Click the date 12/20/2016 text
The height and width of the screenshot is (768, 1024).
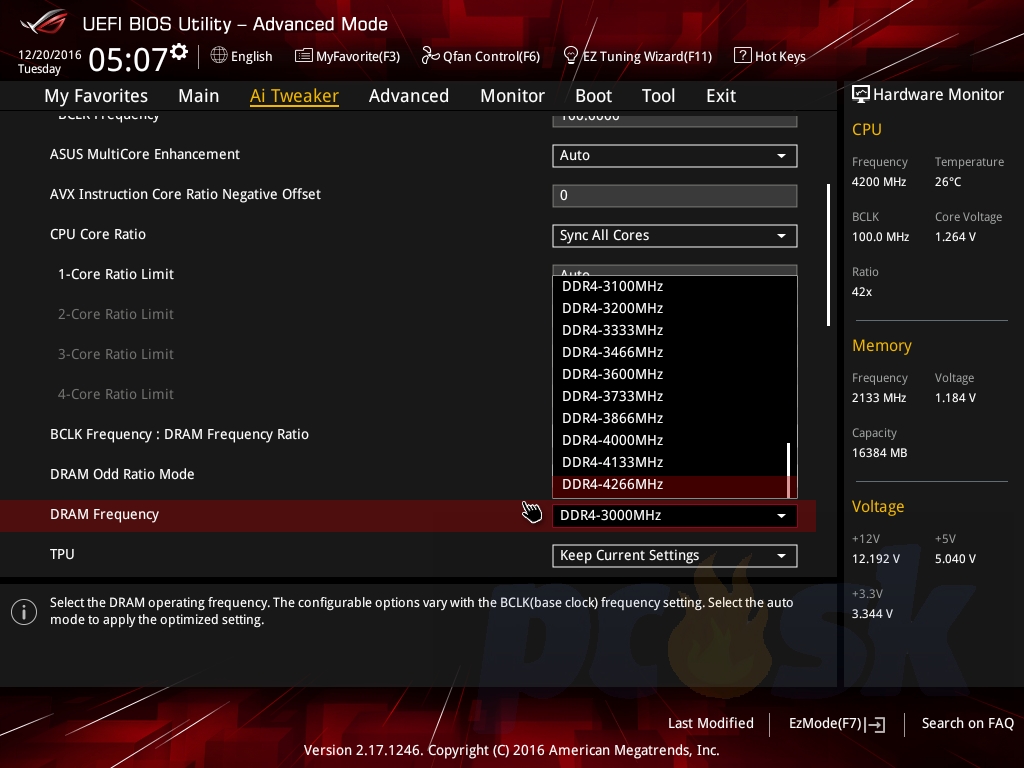(x=50, y=55)
